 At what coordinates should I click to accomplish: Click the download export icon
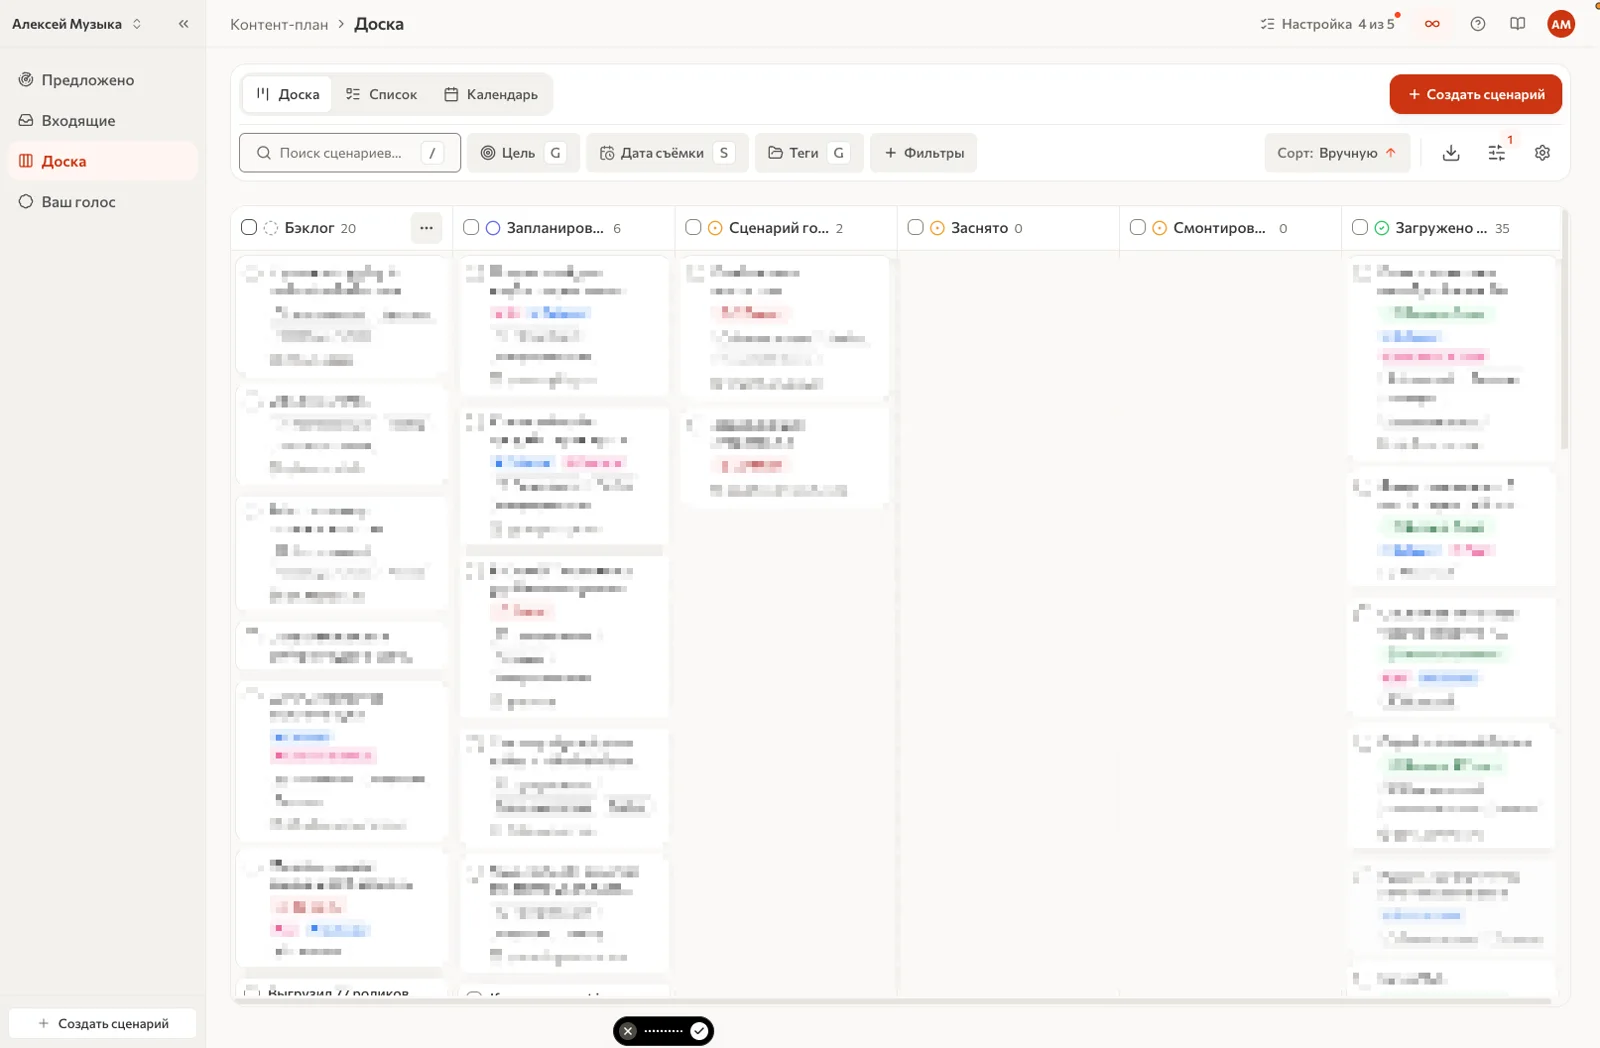[1451, 153]
